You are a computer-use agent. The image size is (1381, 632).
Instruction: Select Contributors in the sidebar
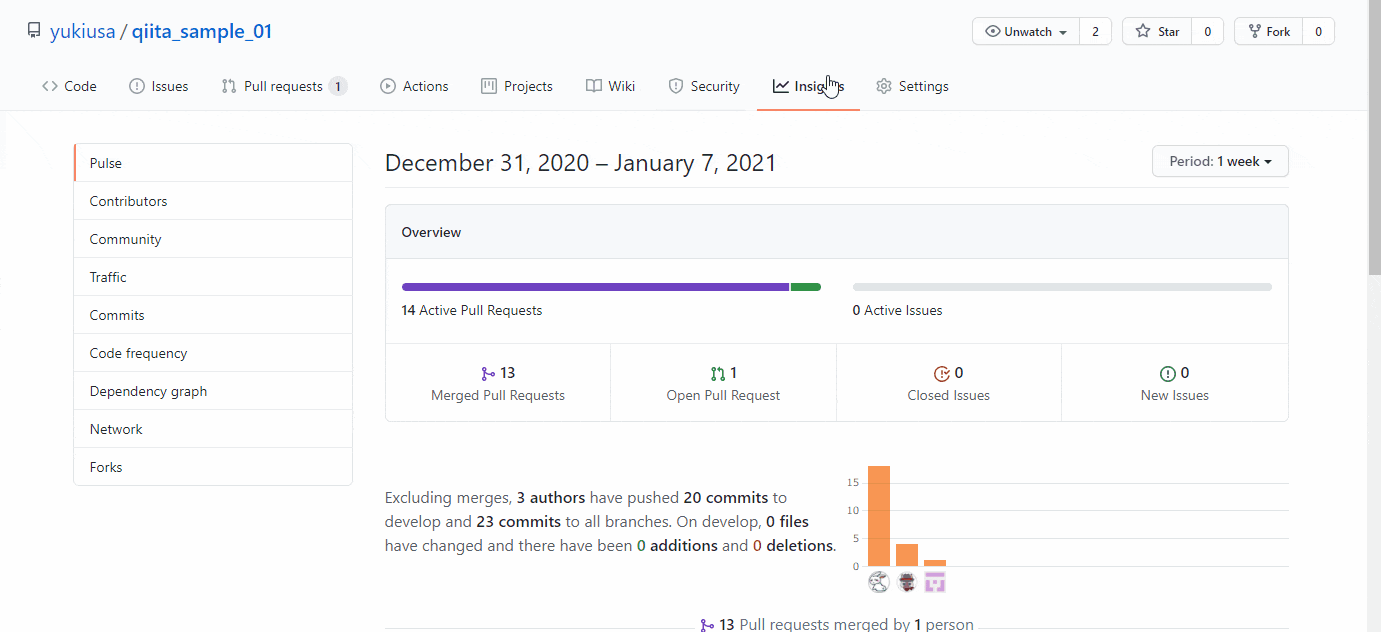(x=128, y=201)
